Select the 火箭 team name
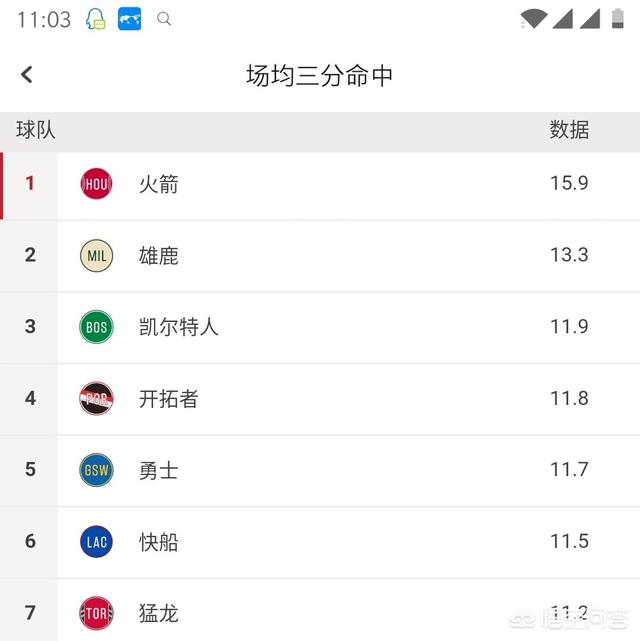This screenshot has height=641, width=640. tap(159, 184)
